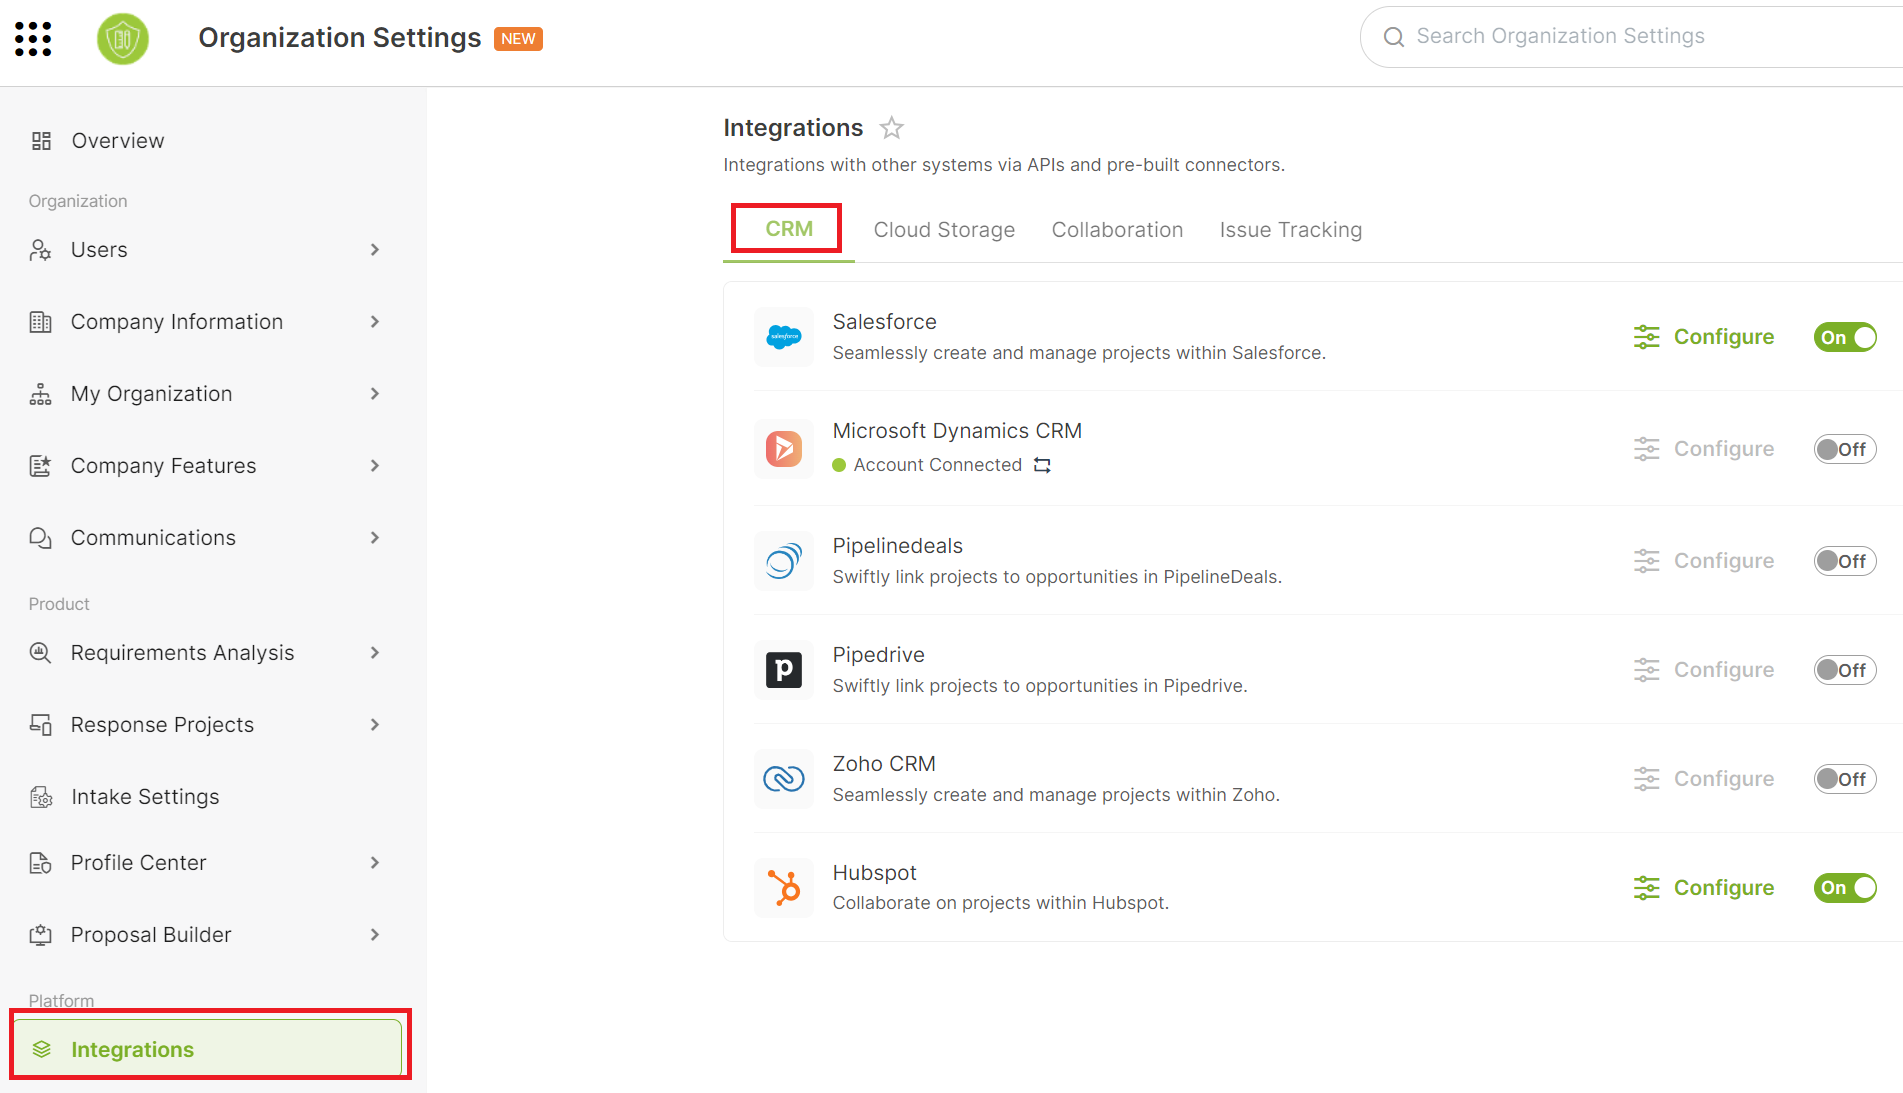Expand the Response Projects chevron
Image resolution: width=1903 pixels, height=1093 pixels.
point(375,725)
